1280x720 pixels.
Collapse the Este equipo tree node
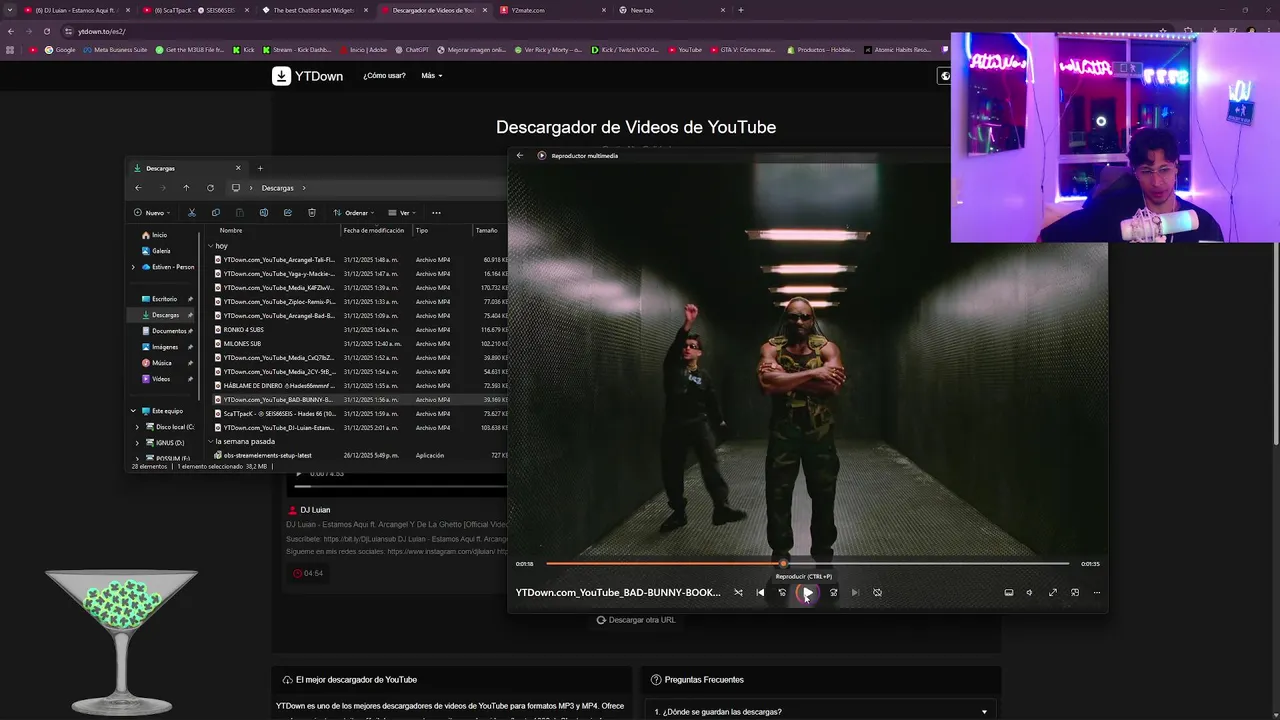pos(133,411)
